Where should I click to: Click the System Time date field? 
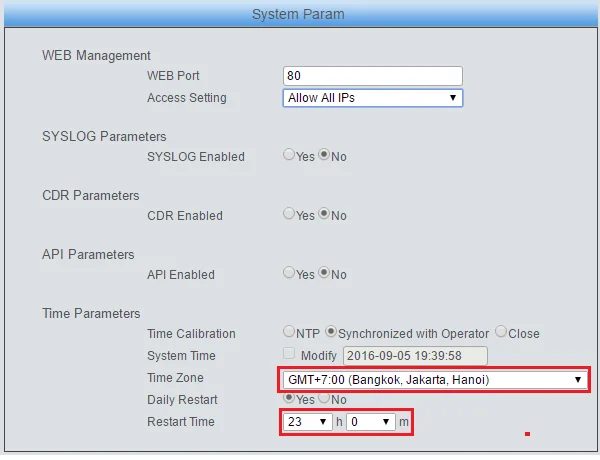tap(415, 356)
